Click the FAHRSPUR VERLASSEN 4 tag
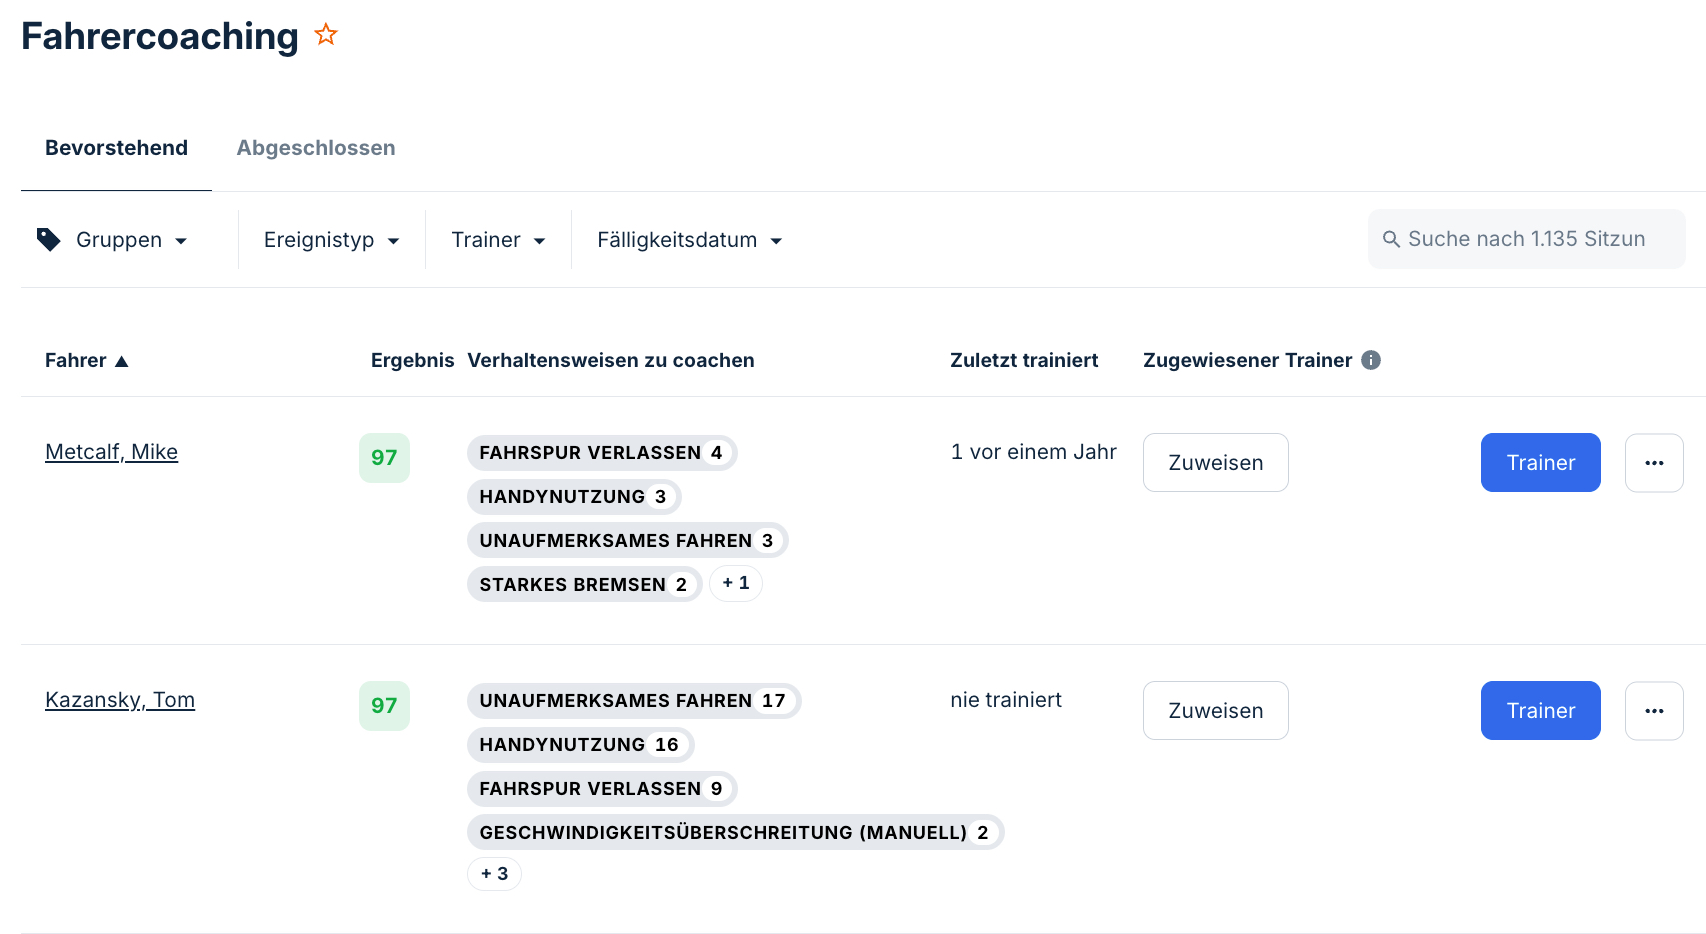 [x=602, y=453]
